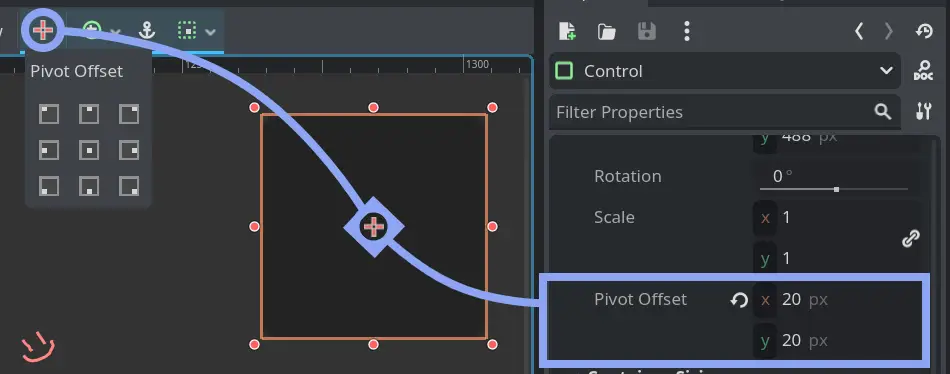Toggle the Scale ratio link icon

click(911, 238)
